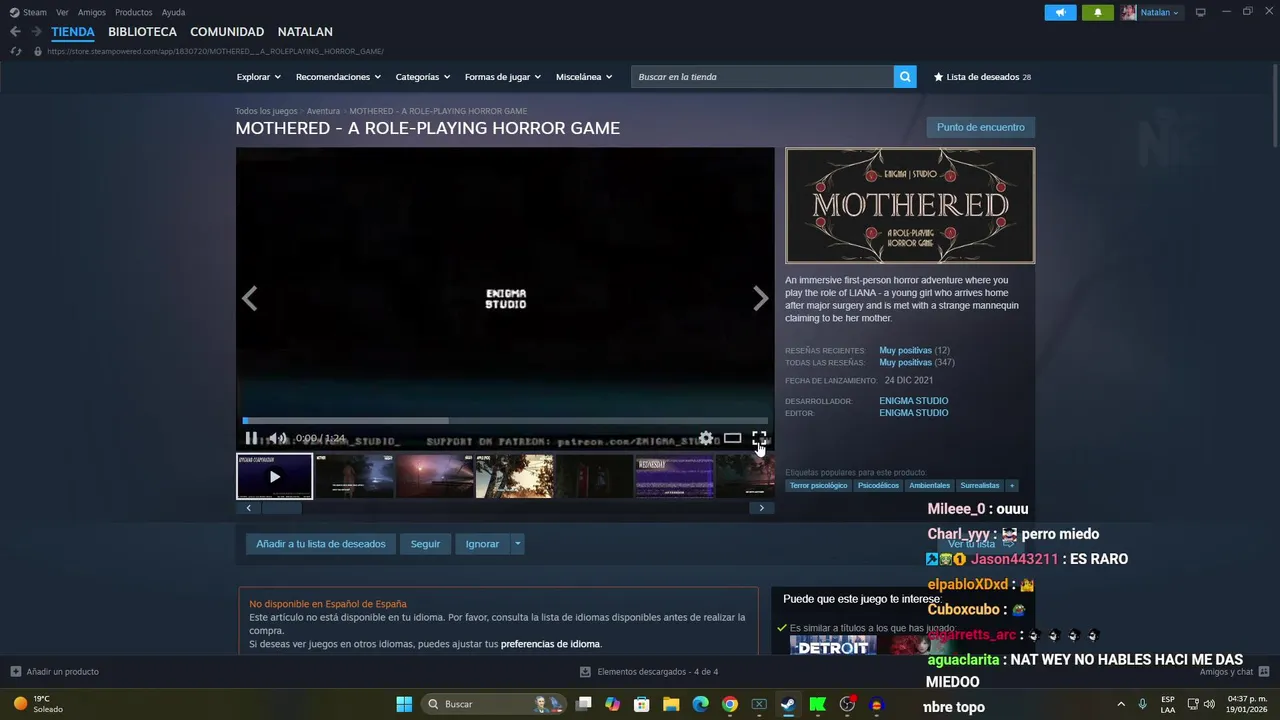Click the Seguir button
This screenshot has height=720, width=1280.
tap(425, 544)
